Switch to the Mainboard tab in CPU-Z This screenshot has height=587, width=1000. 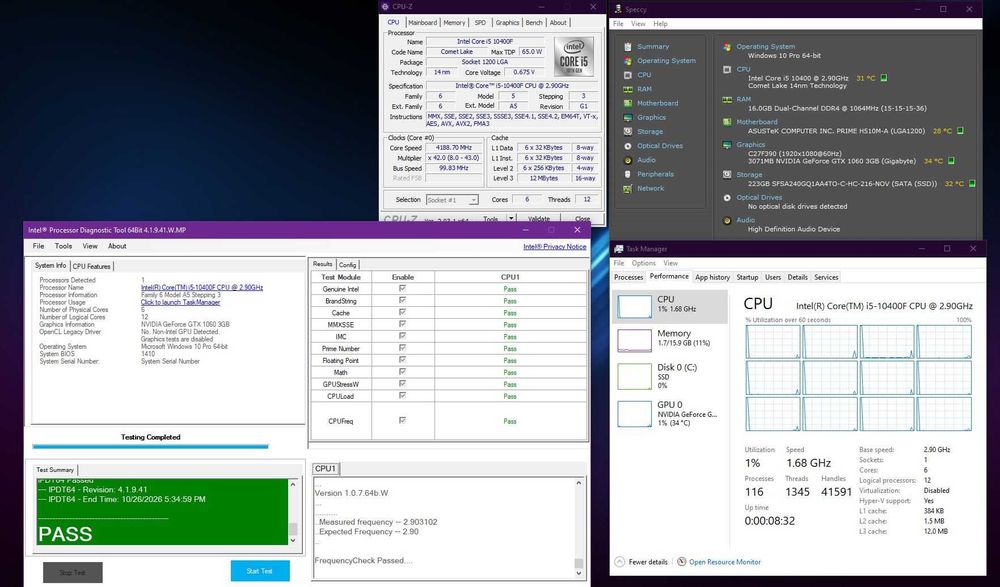[x=423, y=22]
